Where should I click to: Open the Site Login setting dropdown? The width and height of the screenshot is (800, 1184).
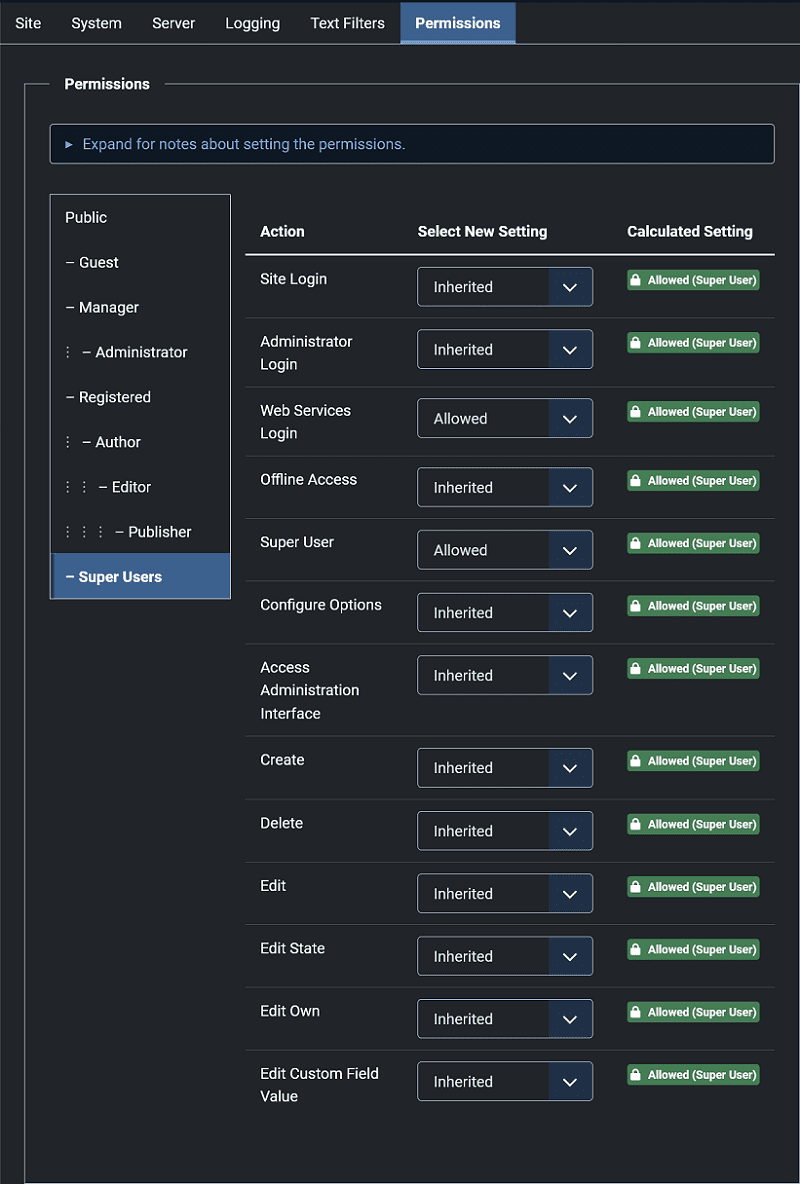point(504,287)
